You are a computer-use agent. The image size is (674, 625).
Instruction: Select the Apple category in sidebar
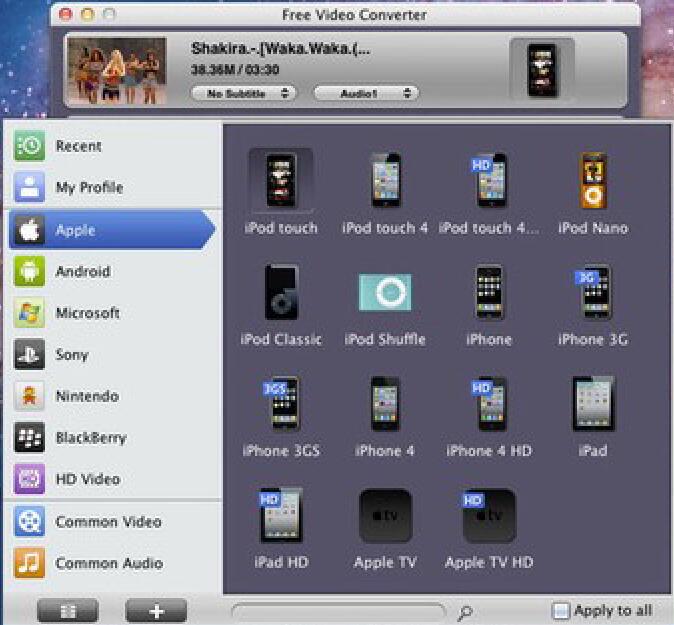pyautogui.click(x=112, y=230)
